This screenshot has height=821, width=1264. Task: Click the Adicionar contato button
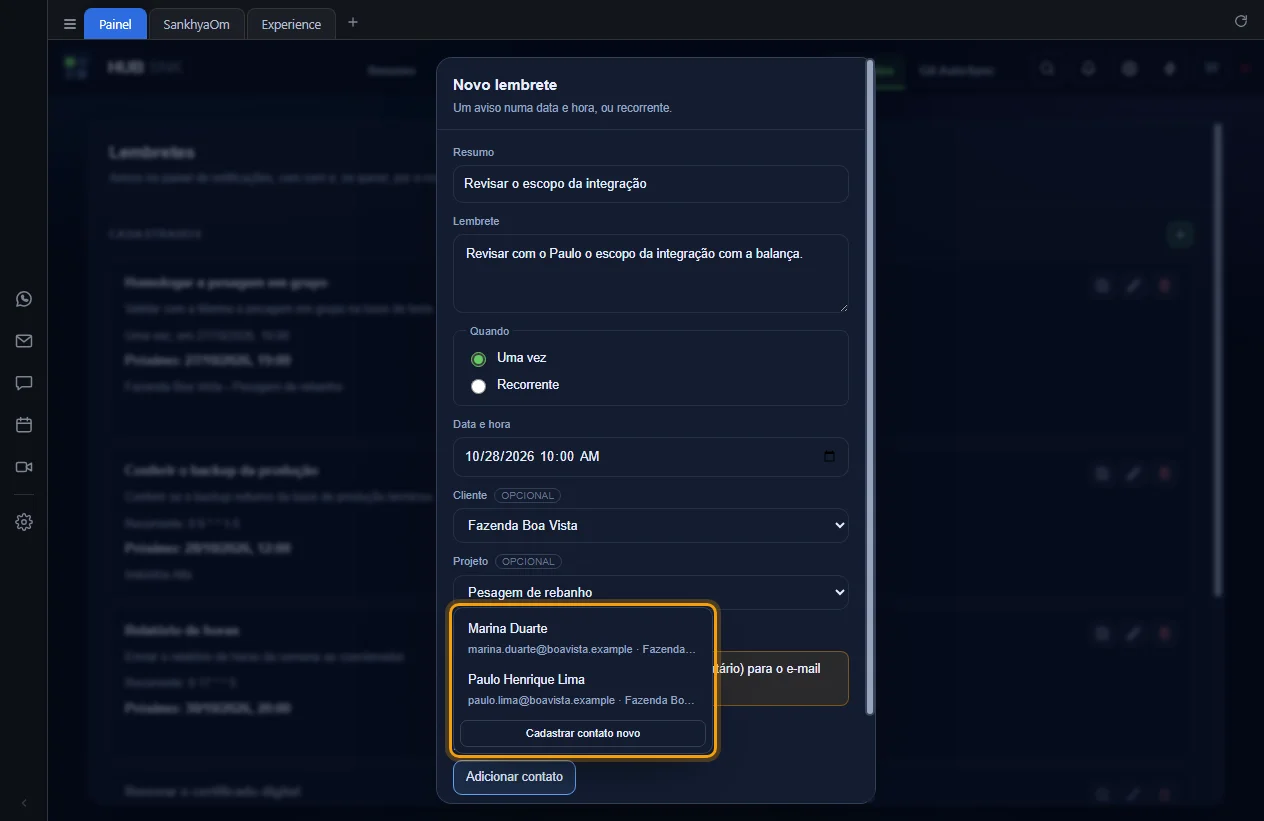pyautogui.click(x=514, y=777)
